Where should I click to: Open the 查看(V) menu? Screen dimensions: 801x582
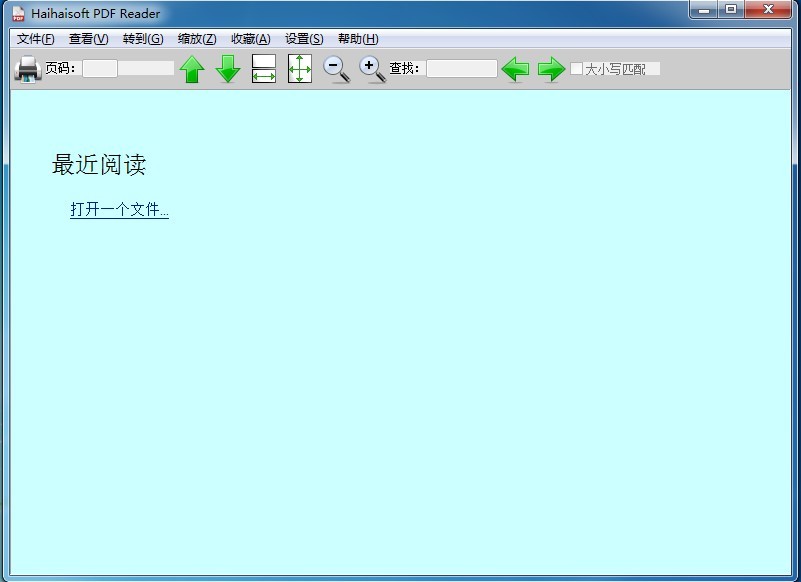tap(88, 39)
